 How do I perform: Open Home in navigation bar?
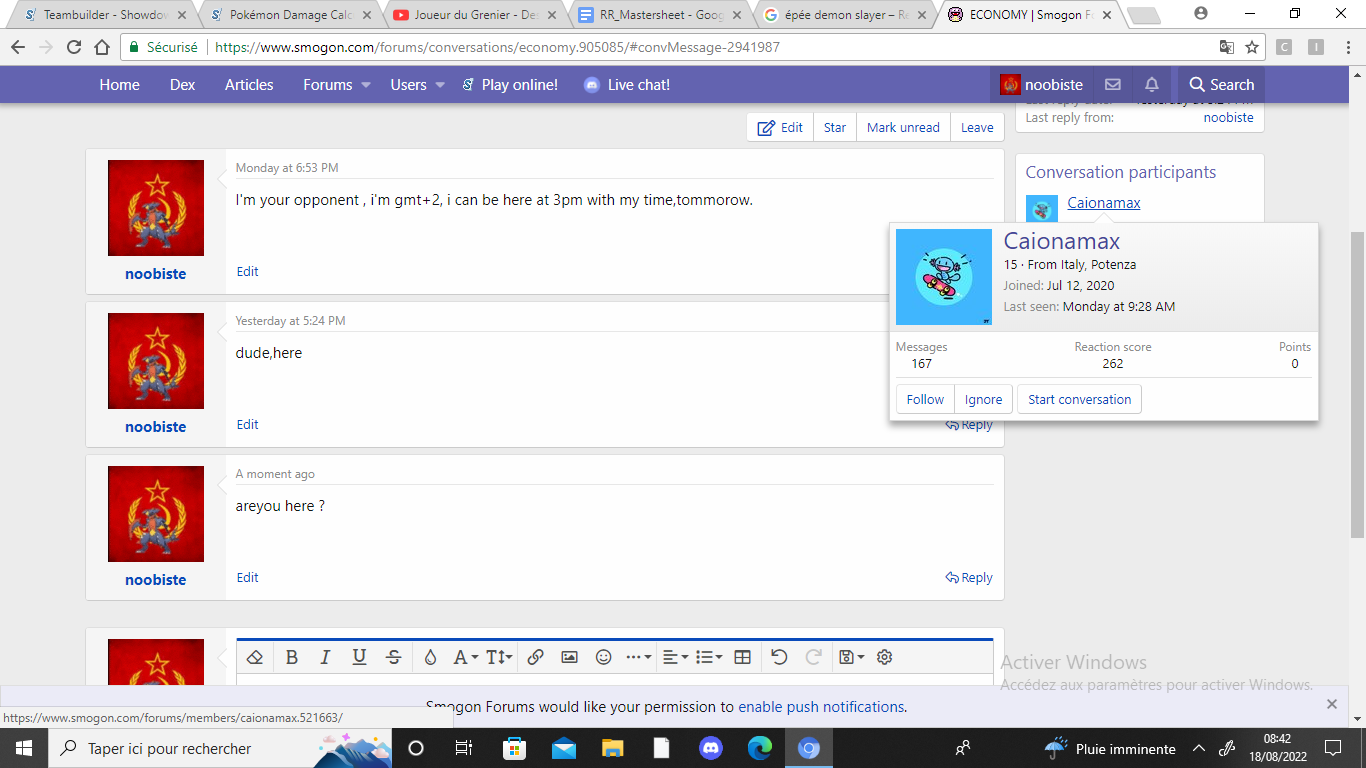(x=119, y=85)
